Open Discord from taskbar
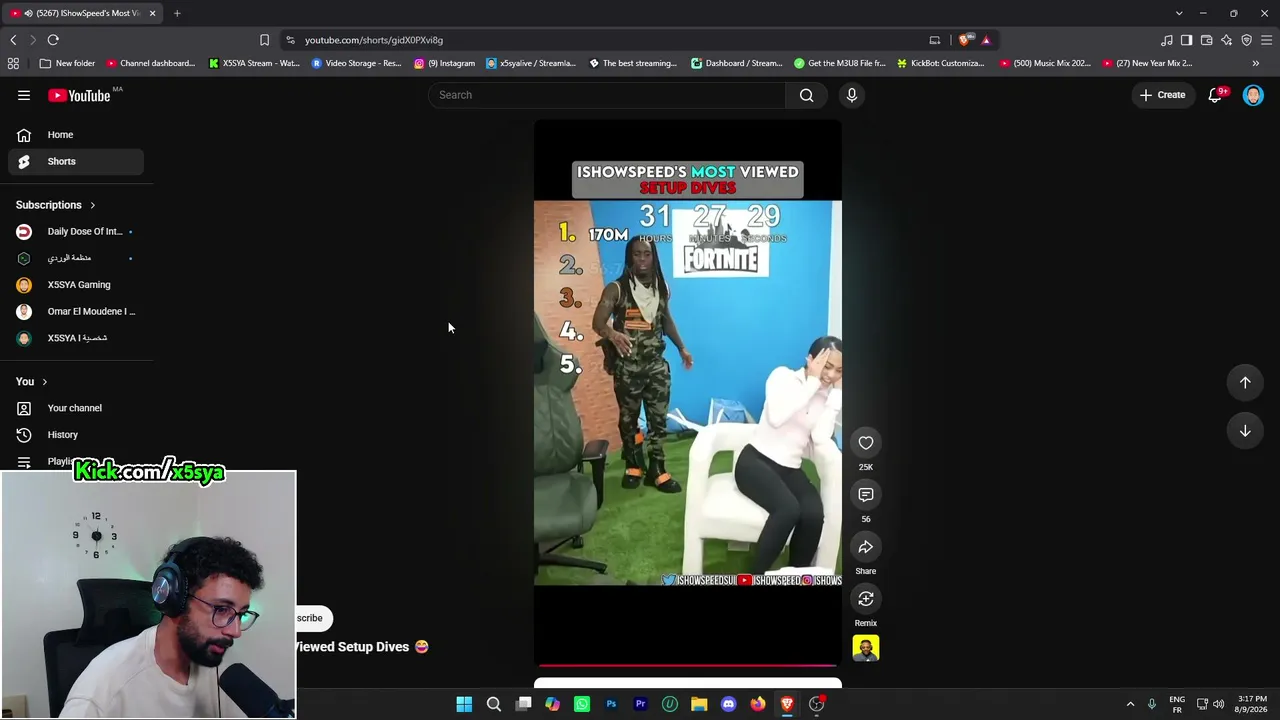 pos(728,704)
